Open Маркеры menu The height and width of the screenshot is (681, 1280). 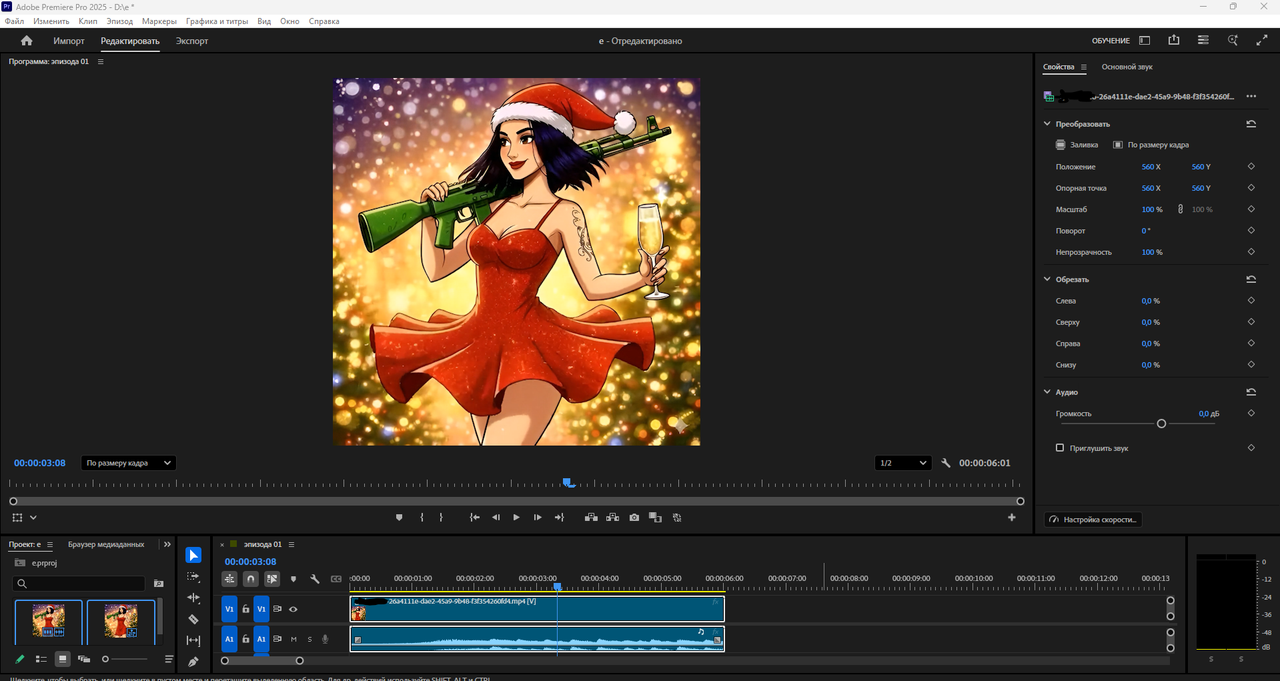(x=159, y=21)
